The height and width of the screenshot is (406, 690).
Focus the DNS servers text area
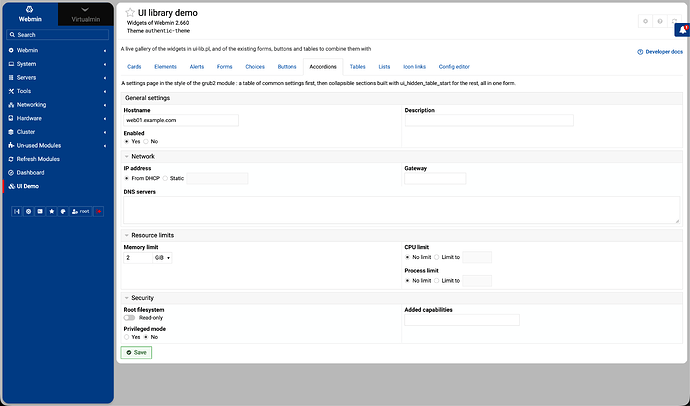[402, 210]
